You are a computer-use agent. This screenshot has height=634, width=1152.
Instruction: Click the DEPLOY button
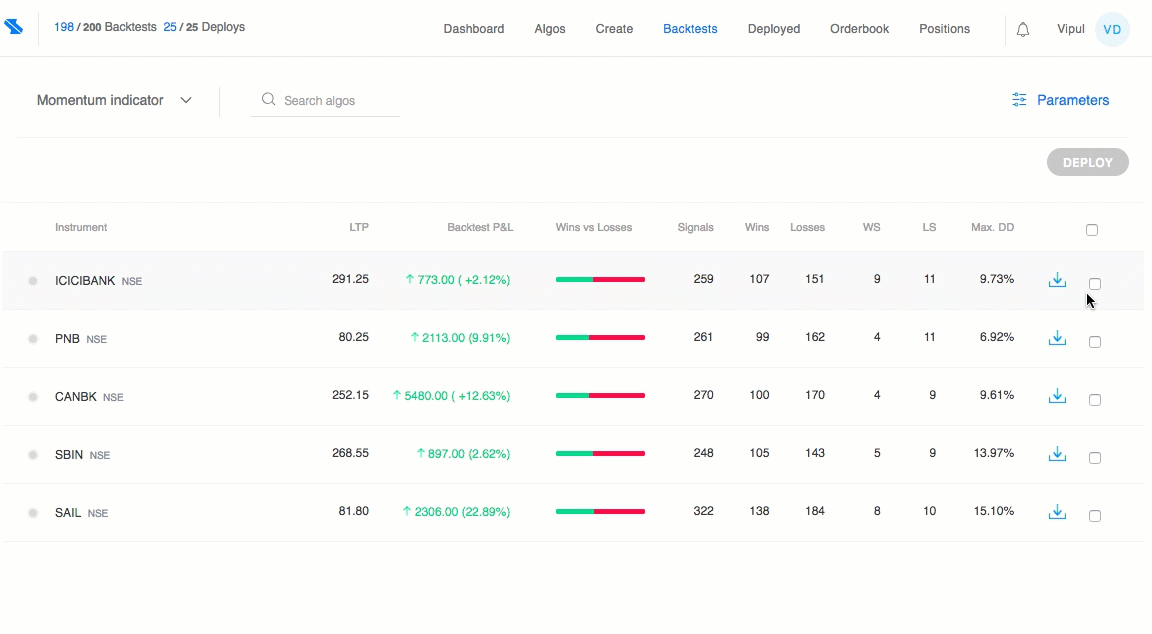pyautogui.click(x=1087, y=162)
